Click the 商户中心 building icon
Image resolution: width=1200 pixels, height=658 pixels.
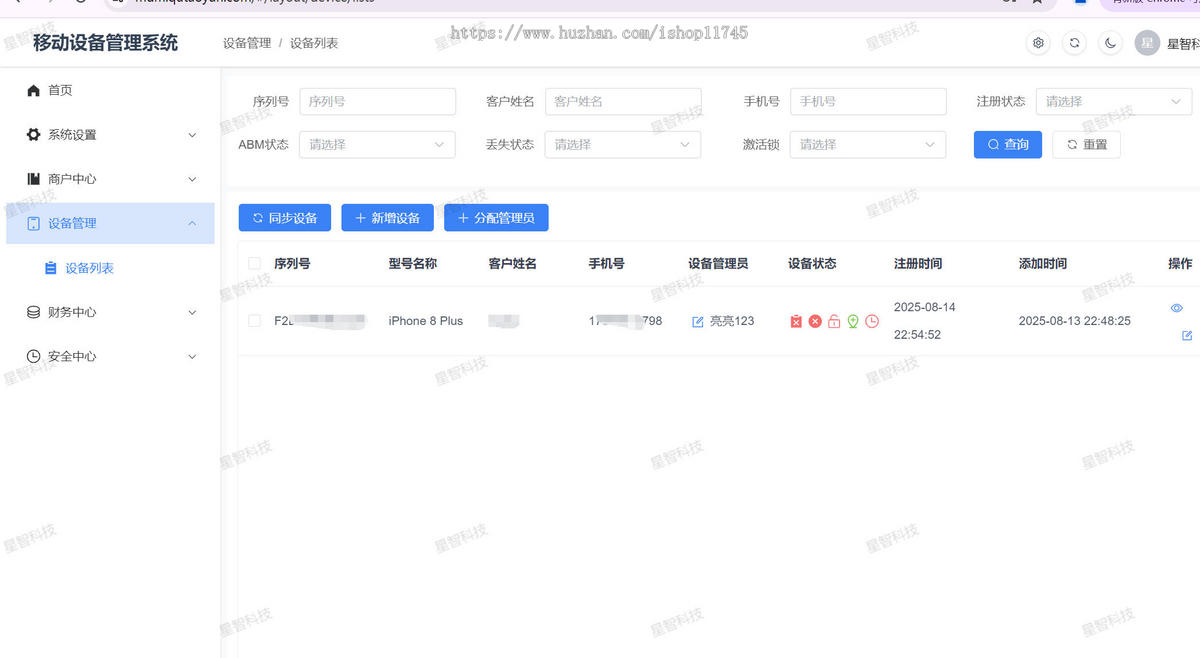pos(33,179)
